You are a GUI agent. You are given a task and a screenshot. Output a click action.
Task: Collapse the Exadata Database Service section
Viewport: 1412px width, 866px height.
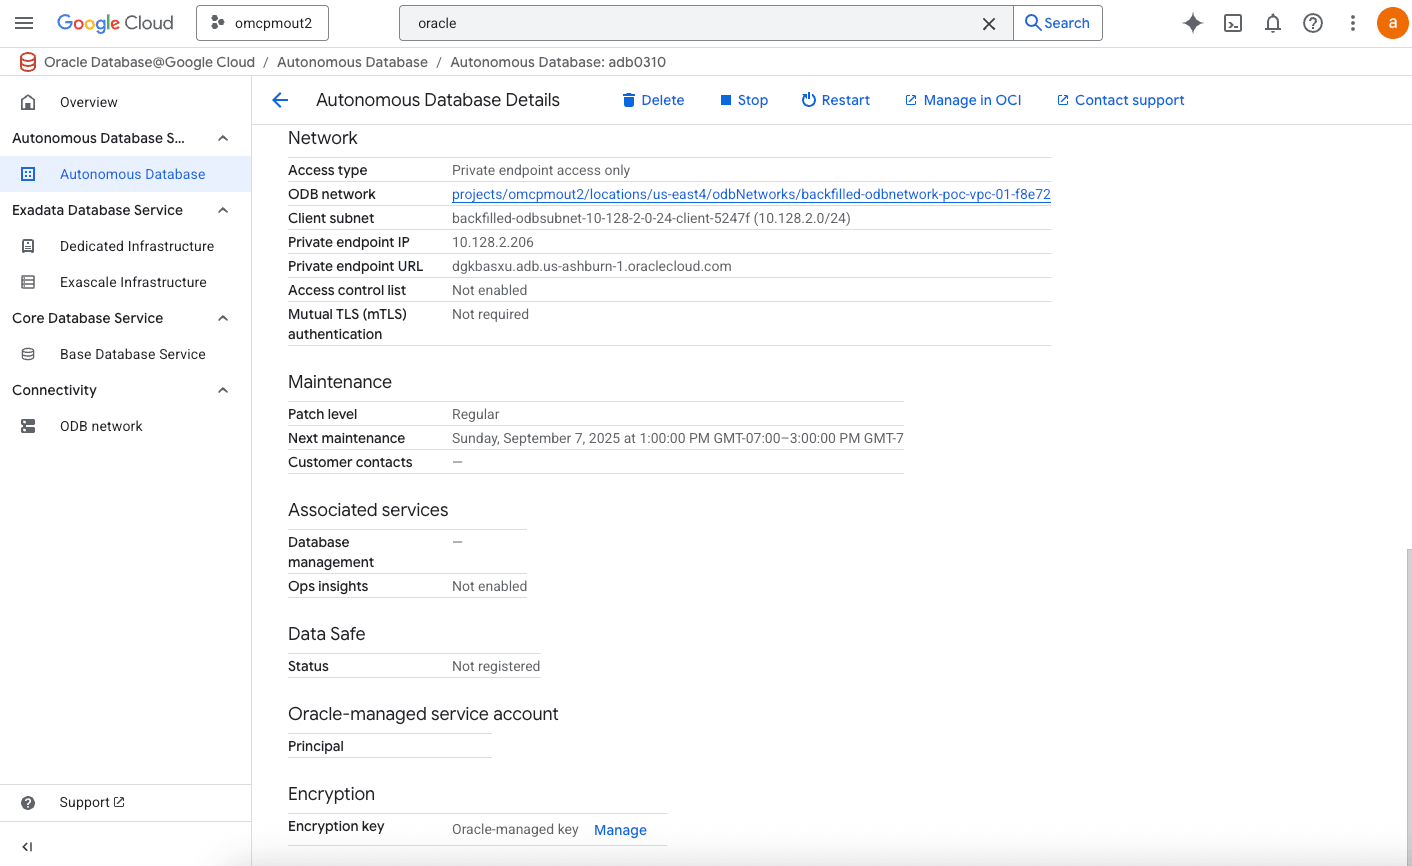222,210
